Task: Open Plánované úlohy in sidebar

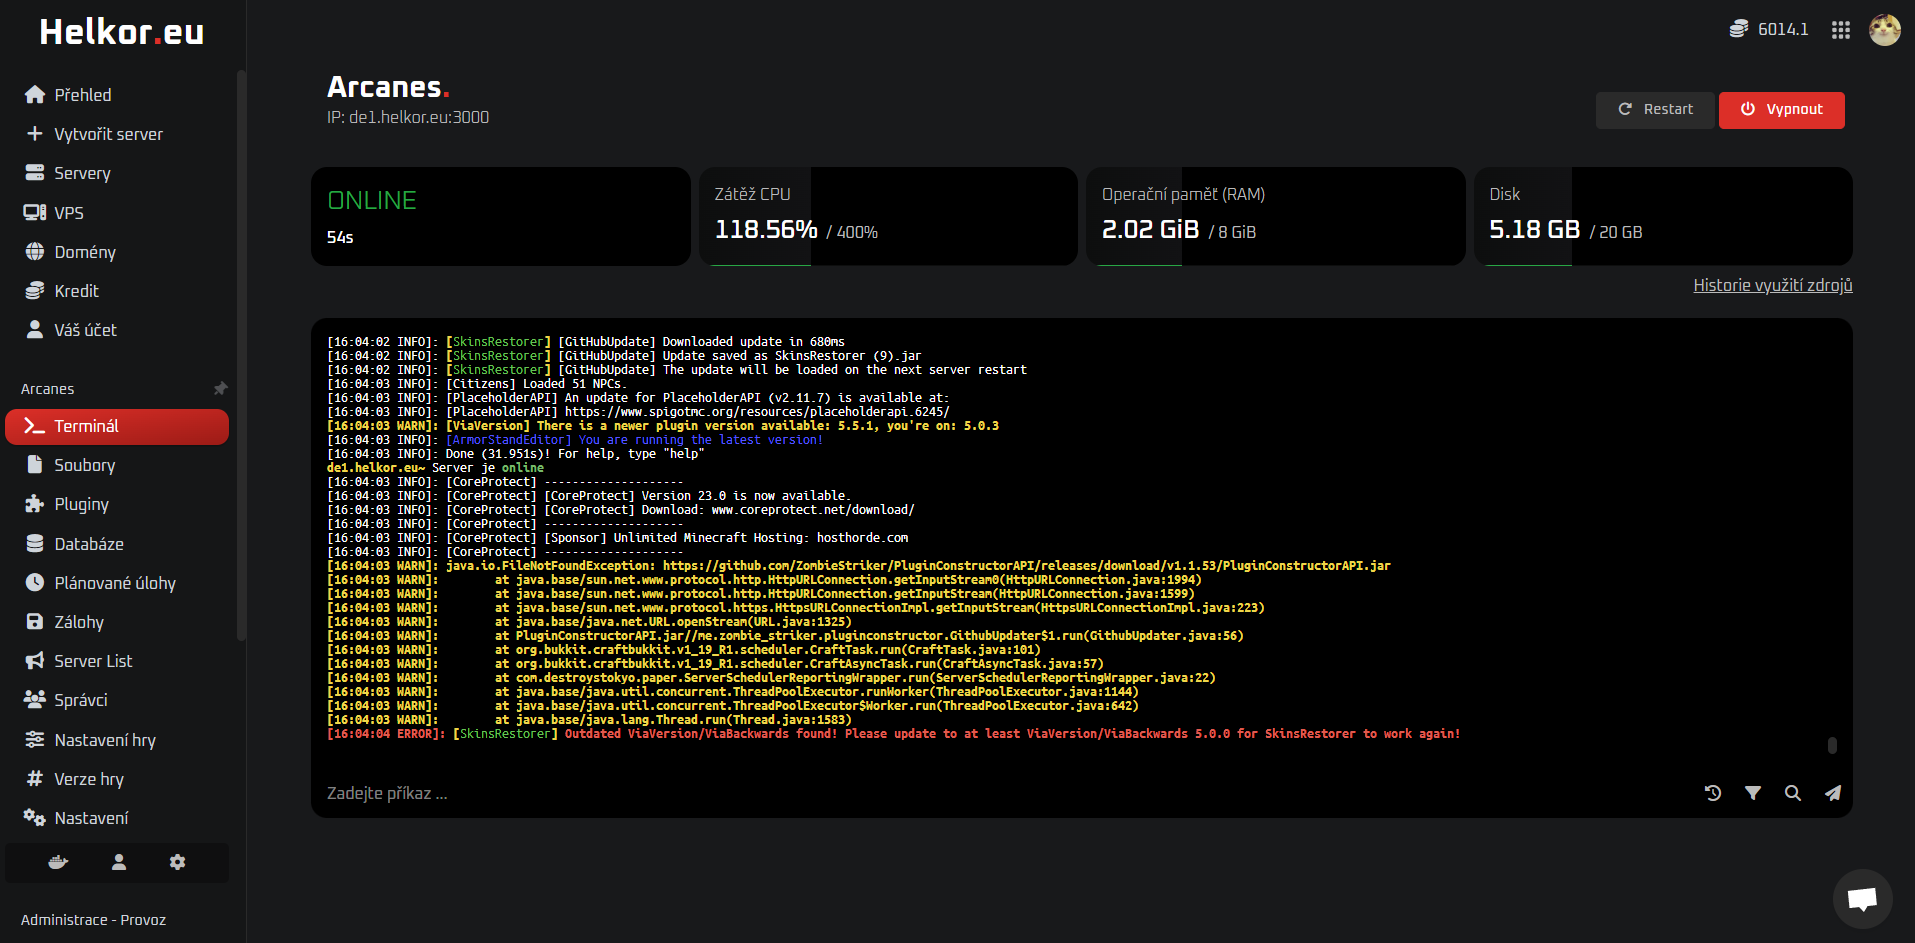Action: [114, 583]
